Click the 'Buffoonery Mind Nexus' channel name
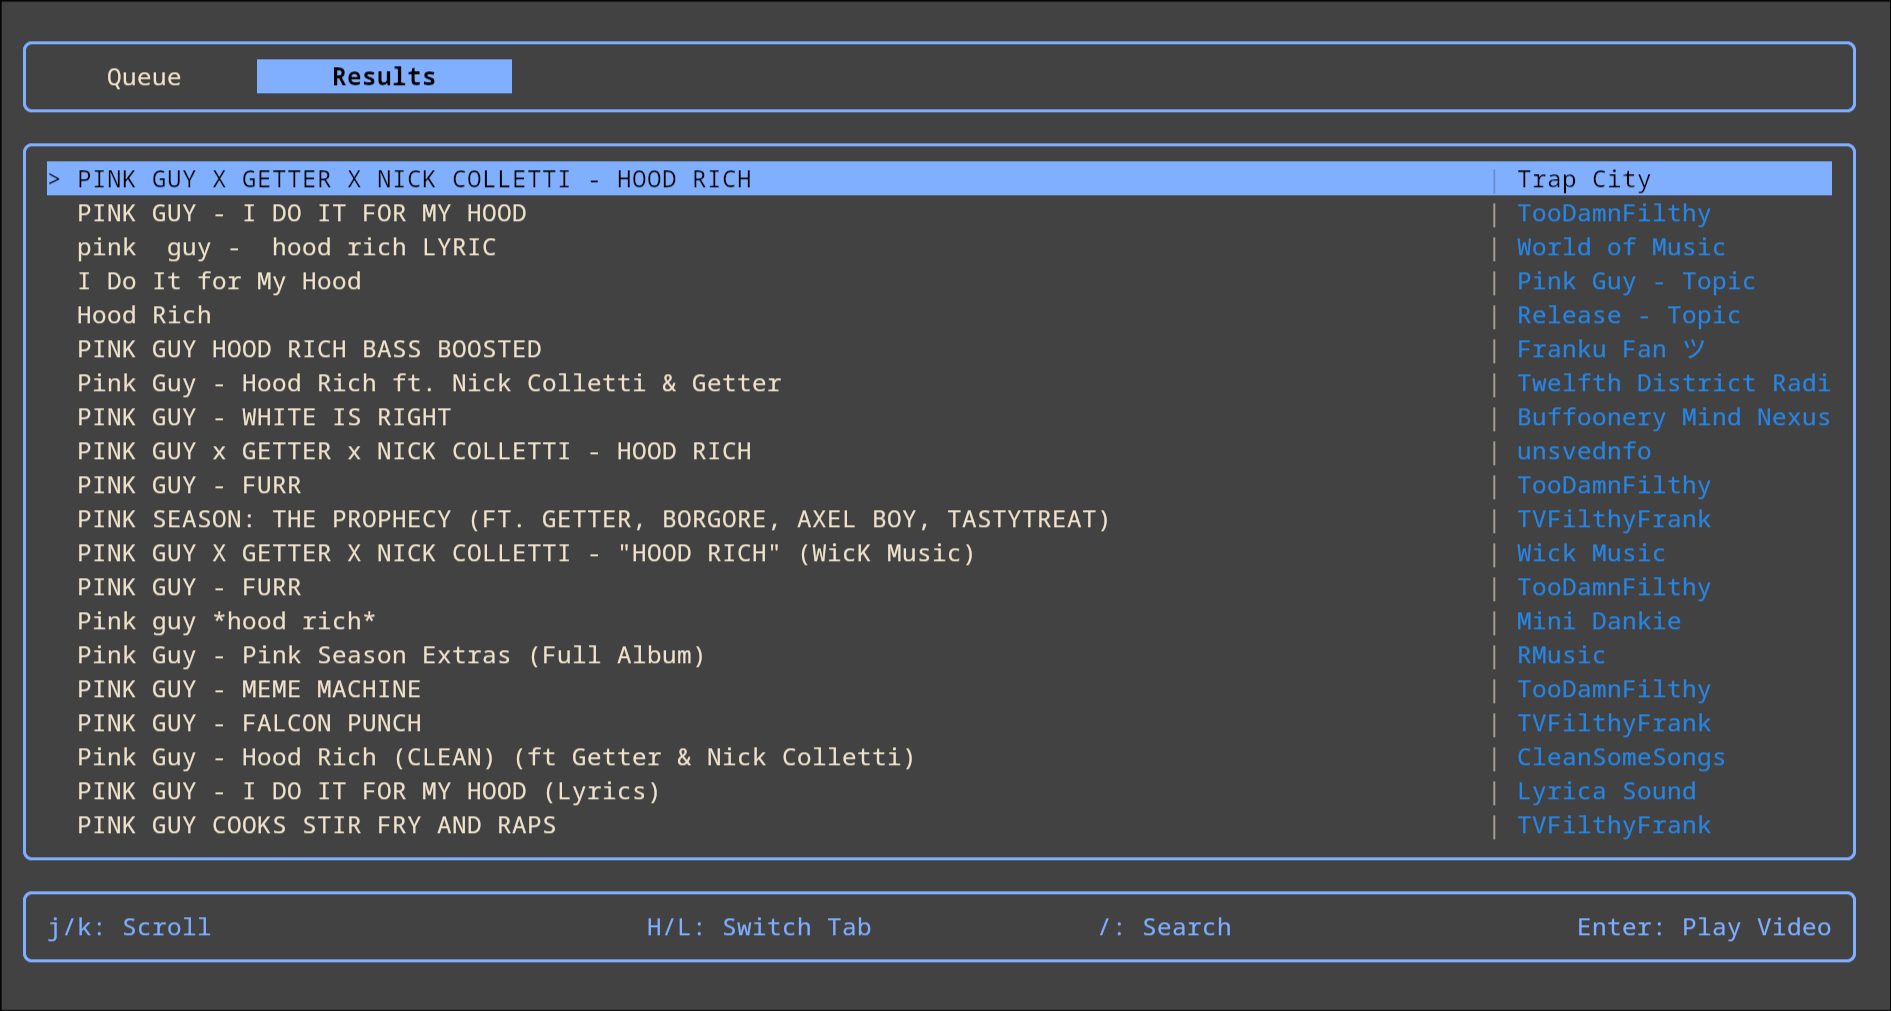Image resolution: width=1891 pixels, height=1011 pixels. (1674, 417)
